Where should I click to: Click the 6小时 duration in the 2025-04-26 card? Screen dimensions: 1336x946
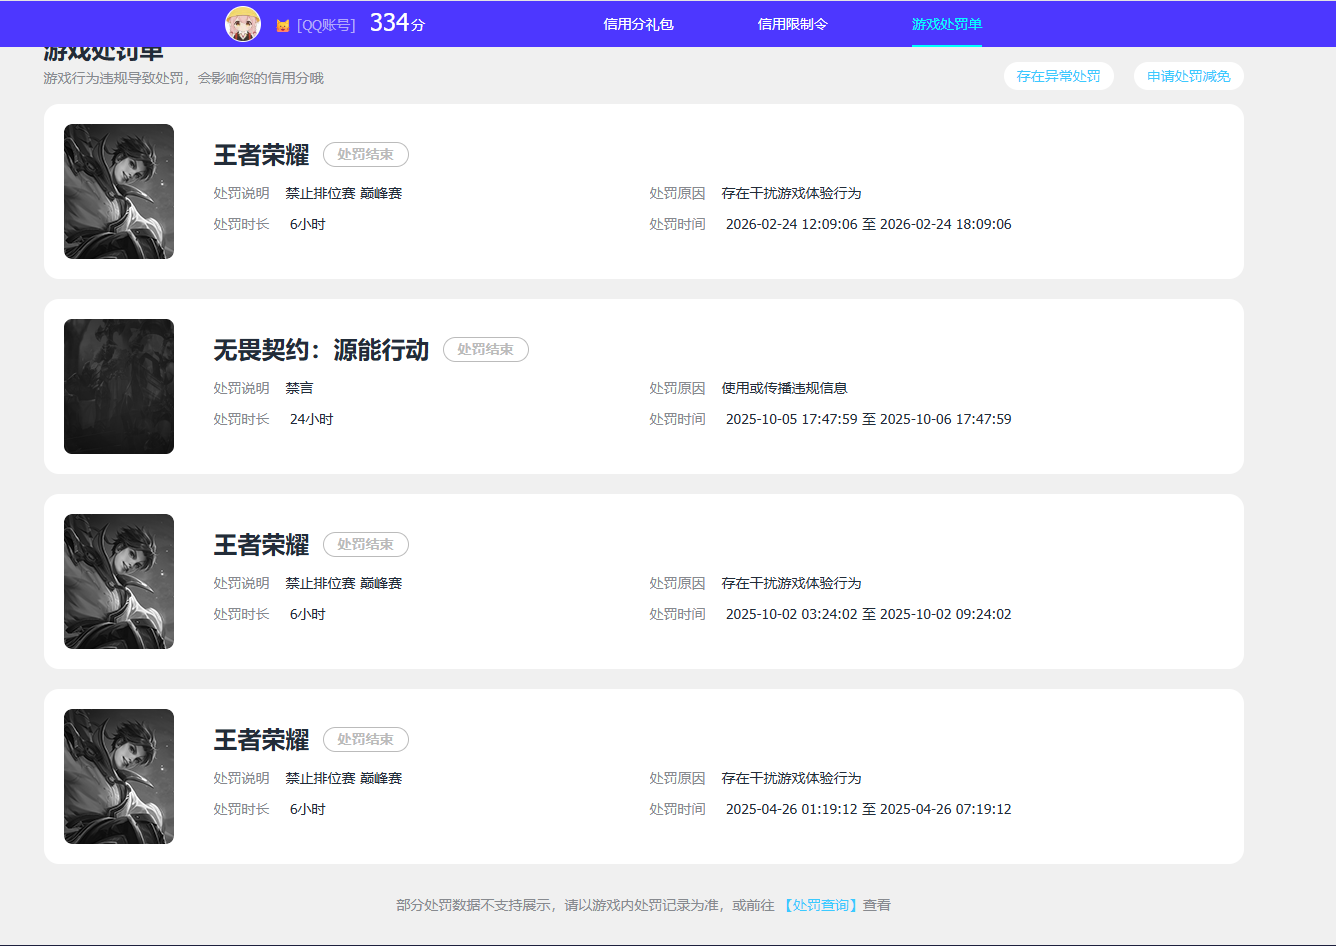coord(308,809)
